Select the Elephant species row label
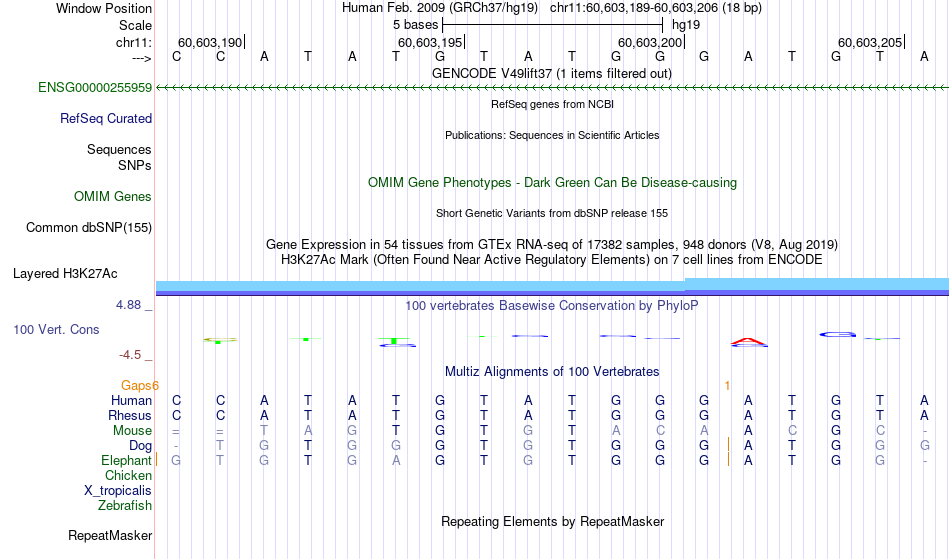 126,461
